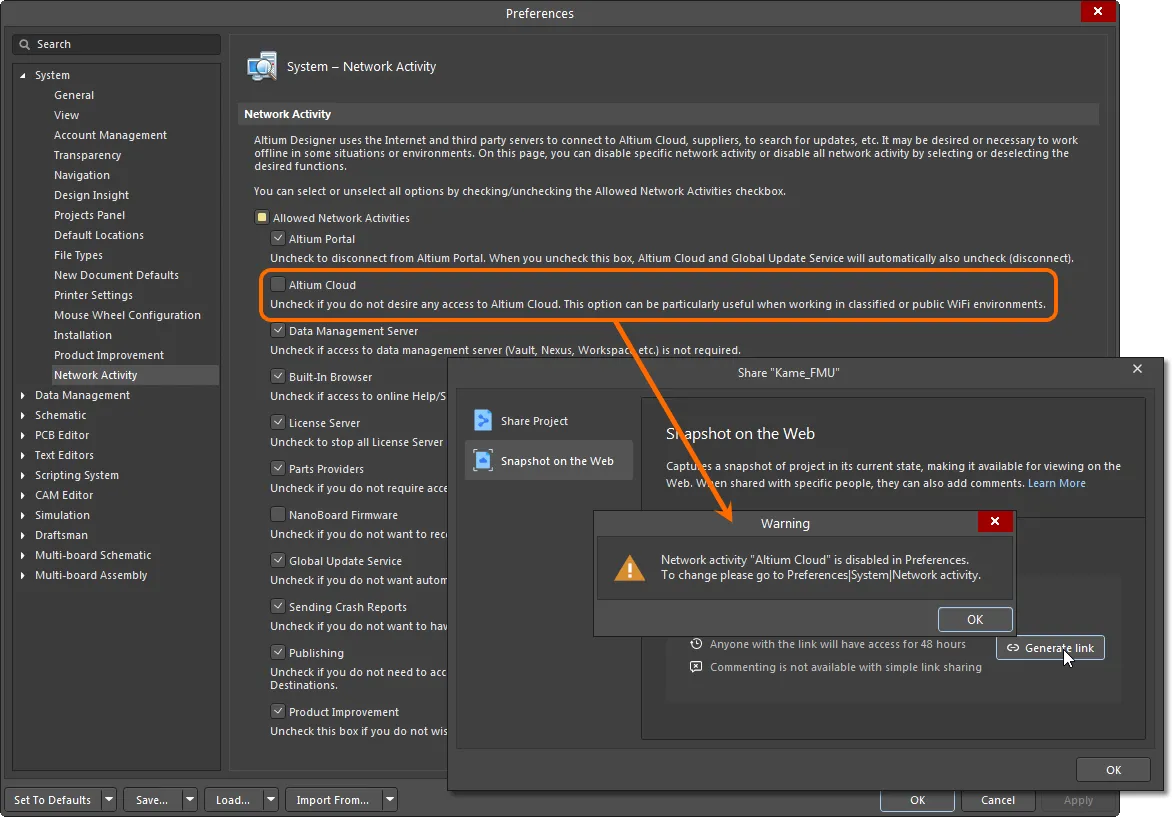Open the Learn More link
Screen dimensions: 1172x817
(x=1056, y=483)
